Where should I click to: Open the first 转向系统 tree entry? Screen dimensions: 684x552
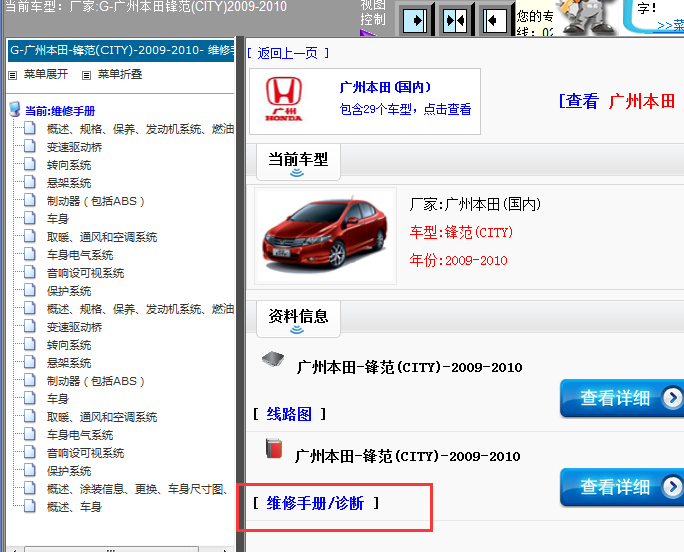(x=69, y=165)
